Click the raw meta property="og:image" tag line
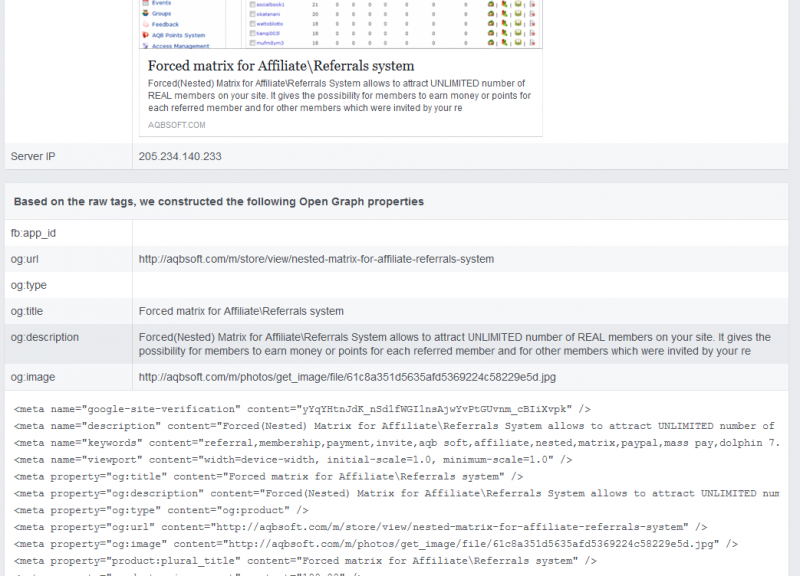This screenshot has height=576, width=800. point(376,544)
